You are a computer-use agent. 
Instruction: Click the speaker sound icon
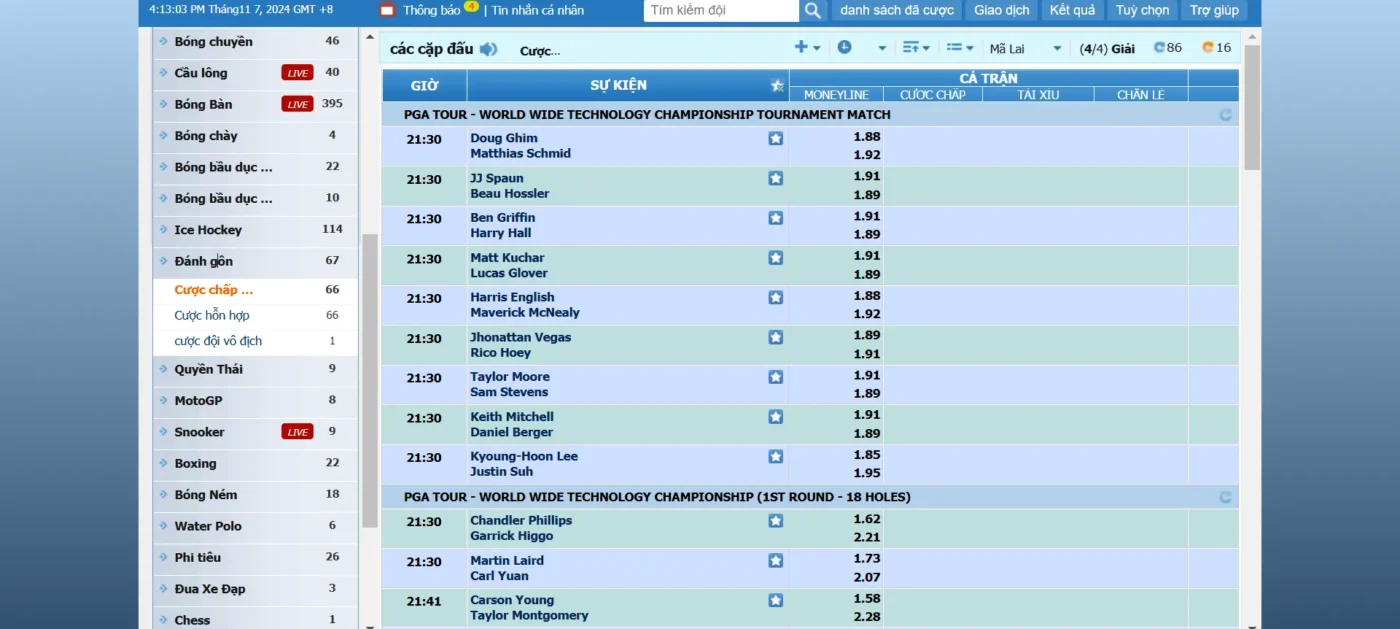pos(488,49)
